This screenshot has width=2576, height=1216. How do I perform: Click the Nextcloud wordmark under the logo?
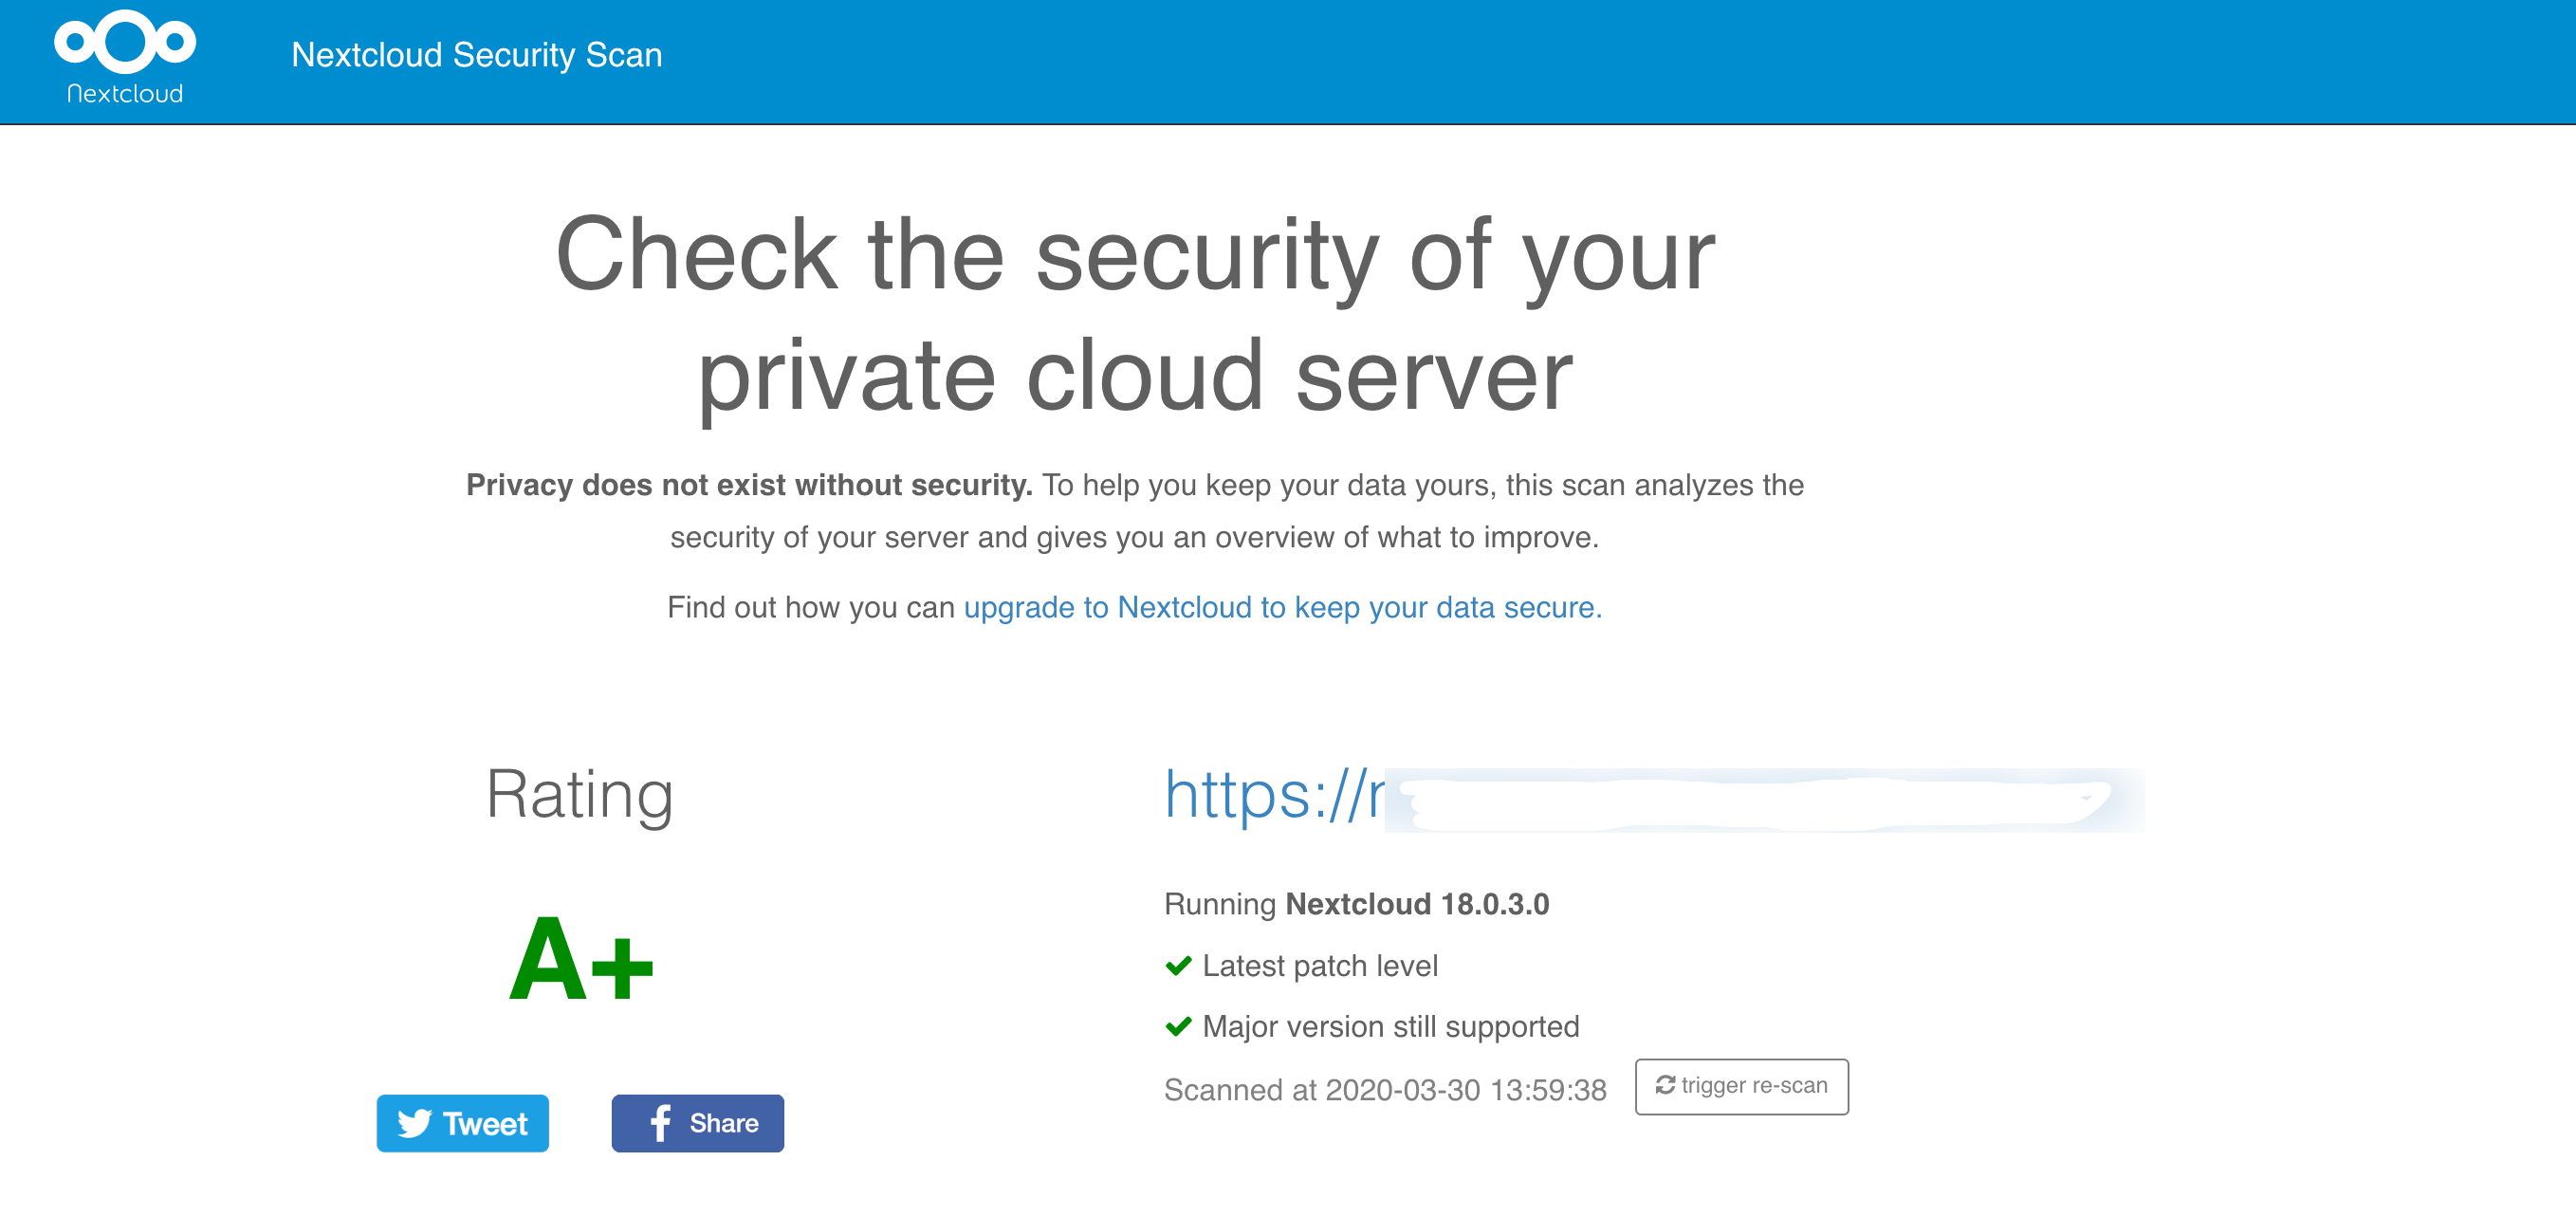[x=125, y=94]
